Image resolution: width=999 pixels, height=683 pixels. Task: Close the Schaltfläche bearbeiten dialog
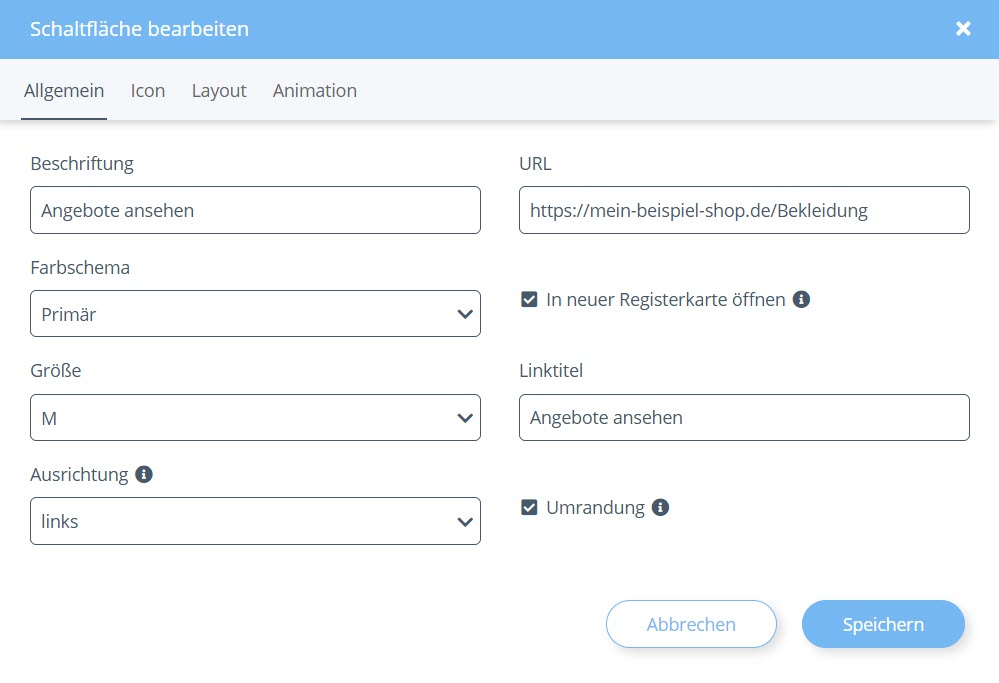963,29
